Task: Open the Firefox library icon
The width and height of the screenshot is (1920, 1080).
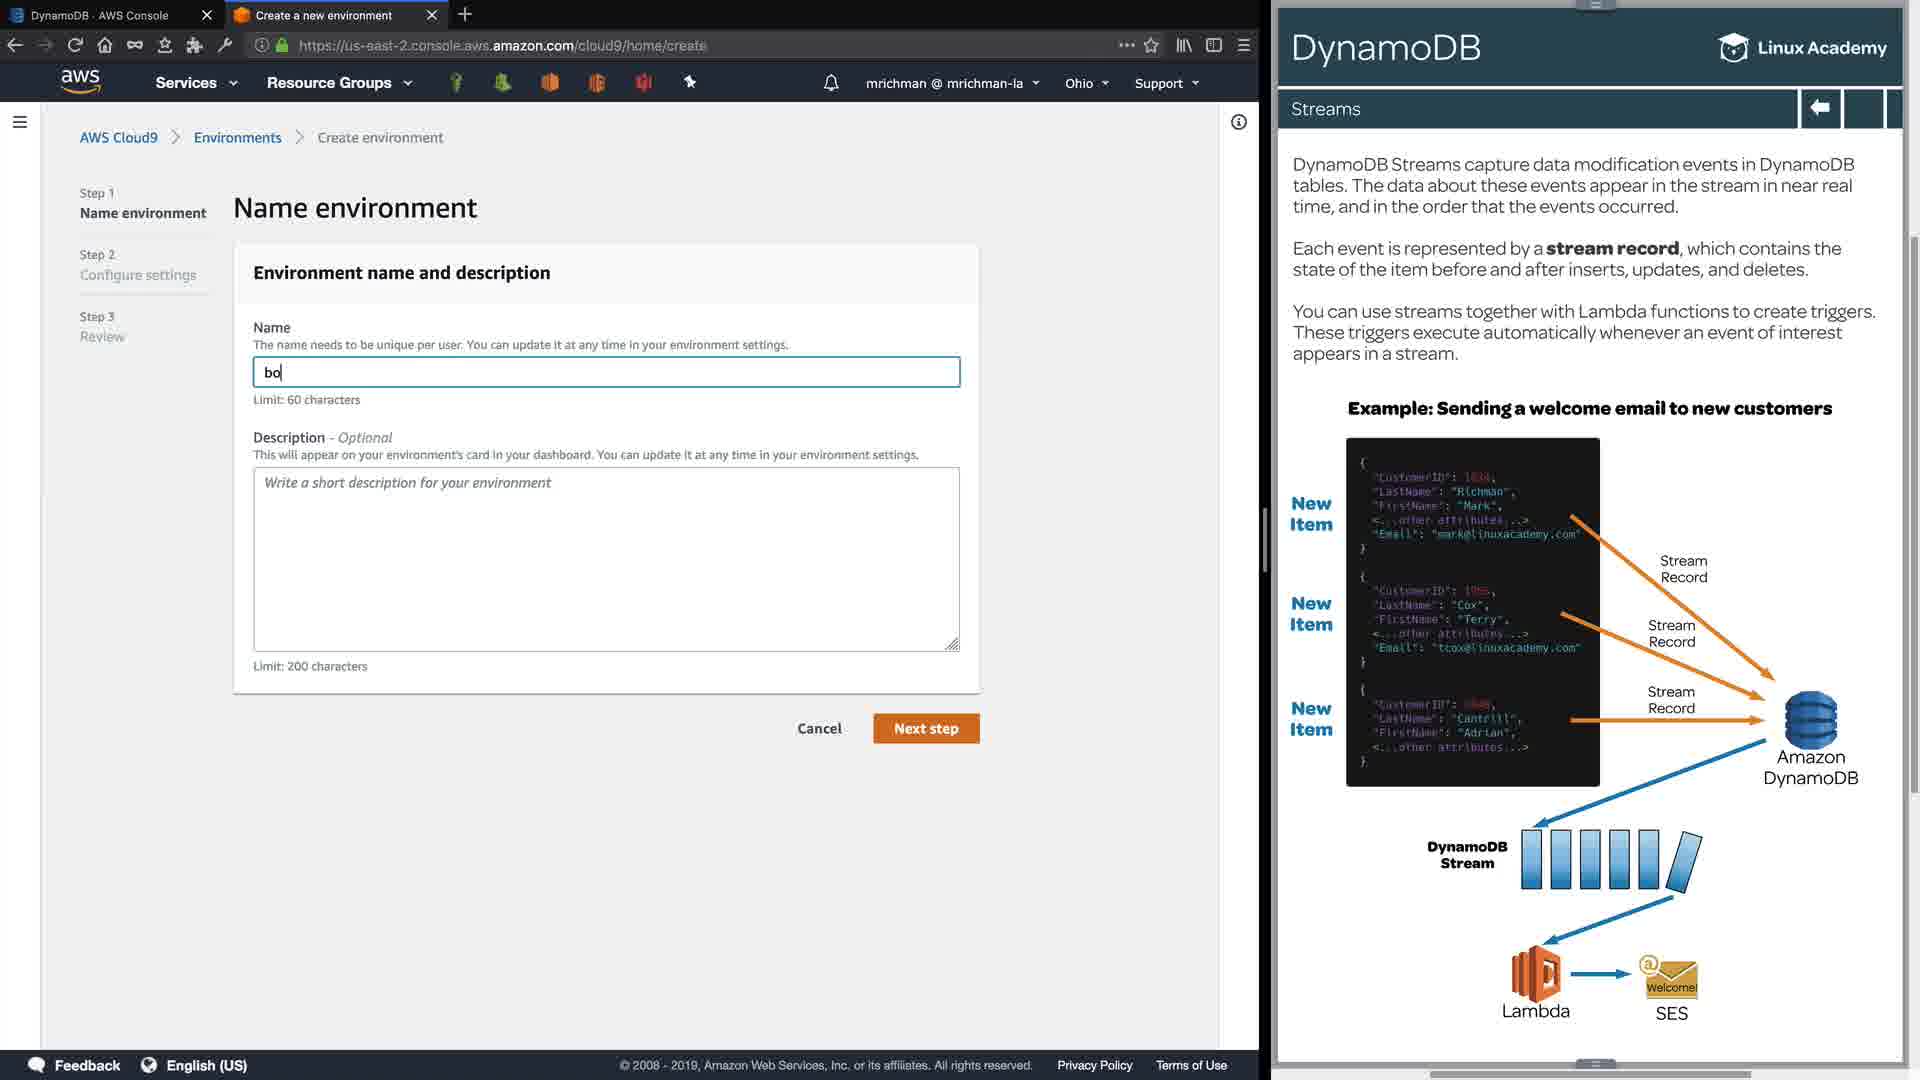Action: (1184, 45)
